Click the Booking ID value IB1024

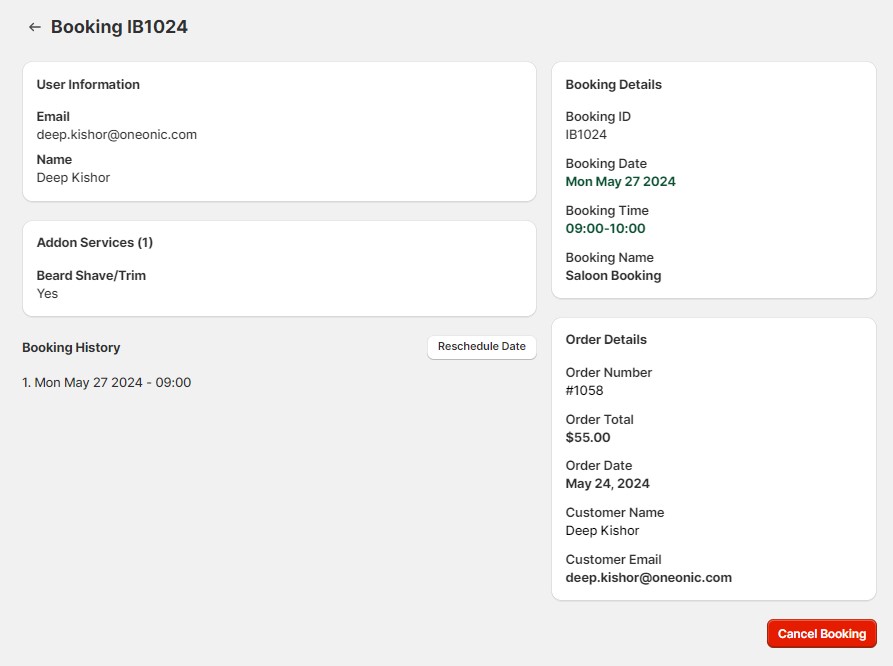pos(586,135)
